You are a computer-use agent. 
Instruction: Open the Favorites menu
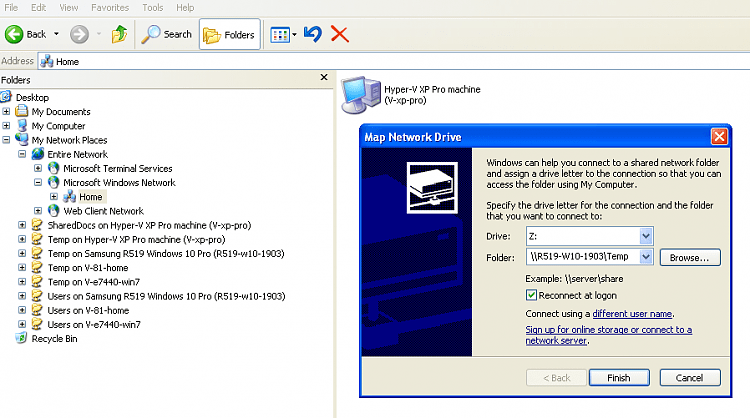point(110,8)
